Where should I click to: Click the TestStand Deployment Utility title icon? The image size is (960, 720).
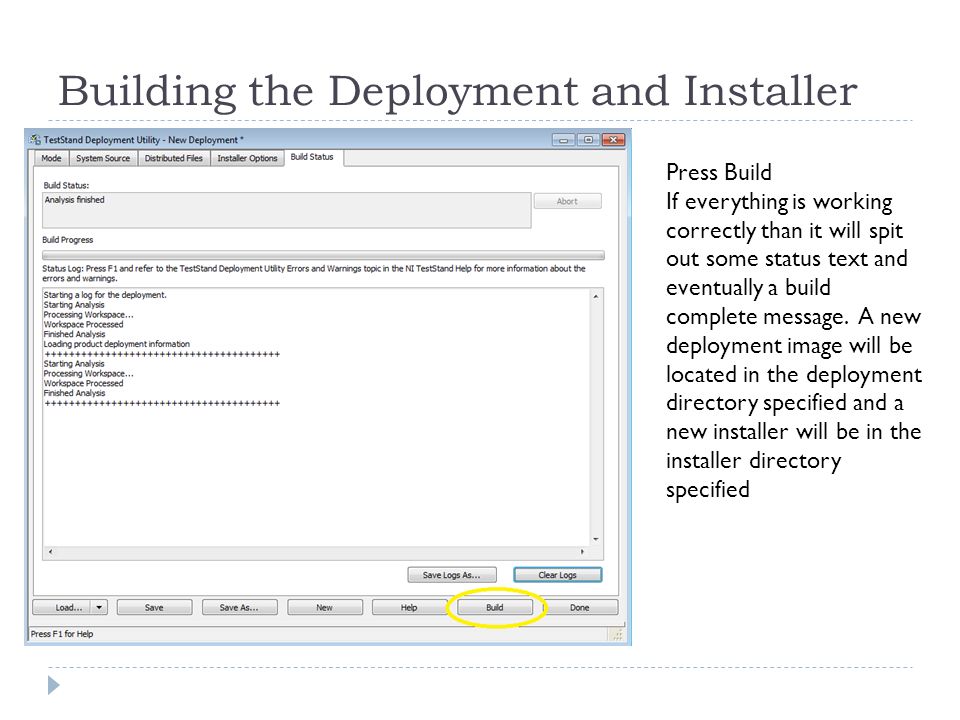[35, 140]
